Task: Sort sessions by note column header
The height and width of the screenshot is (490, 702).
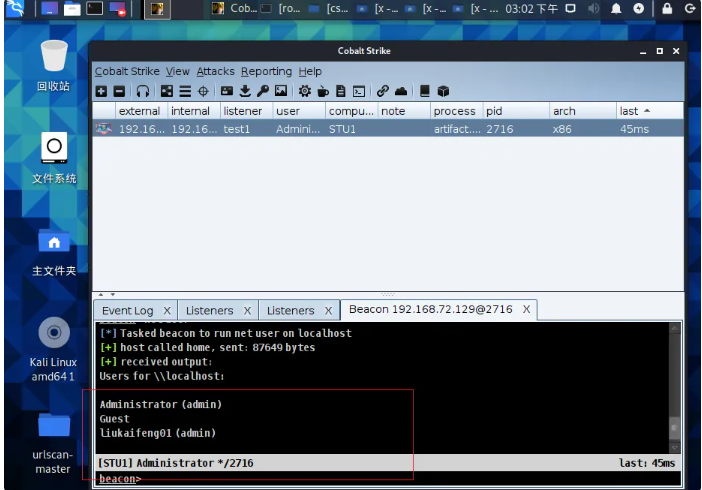Action: pyautogui.click(x=403, y=111)
